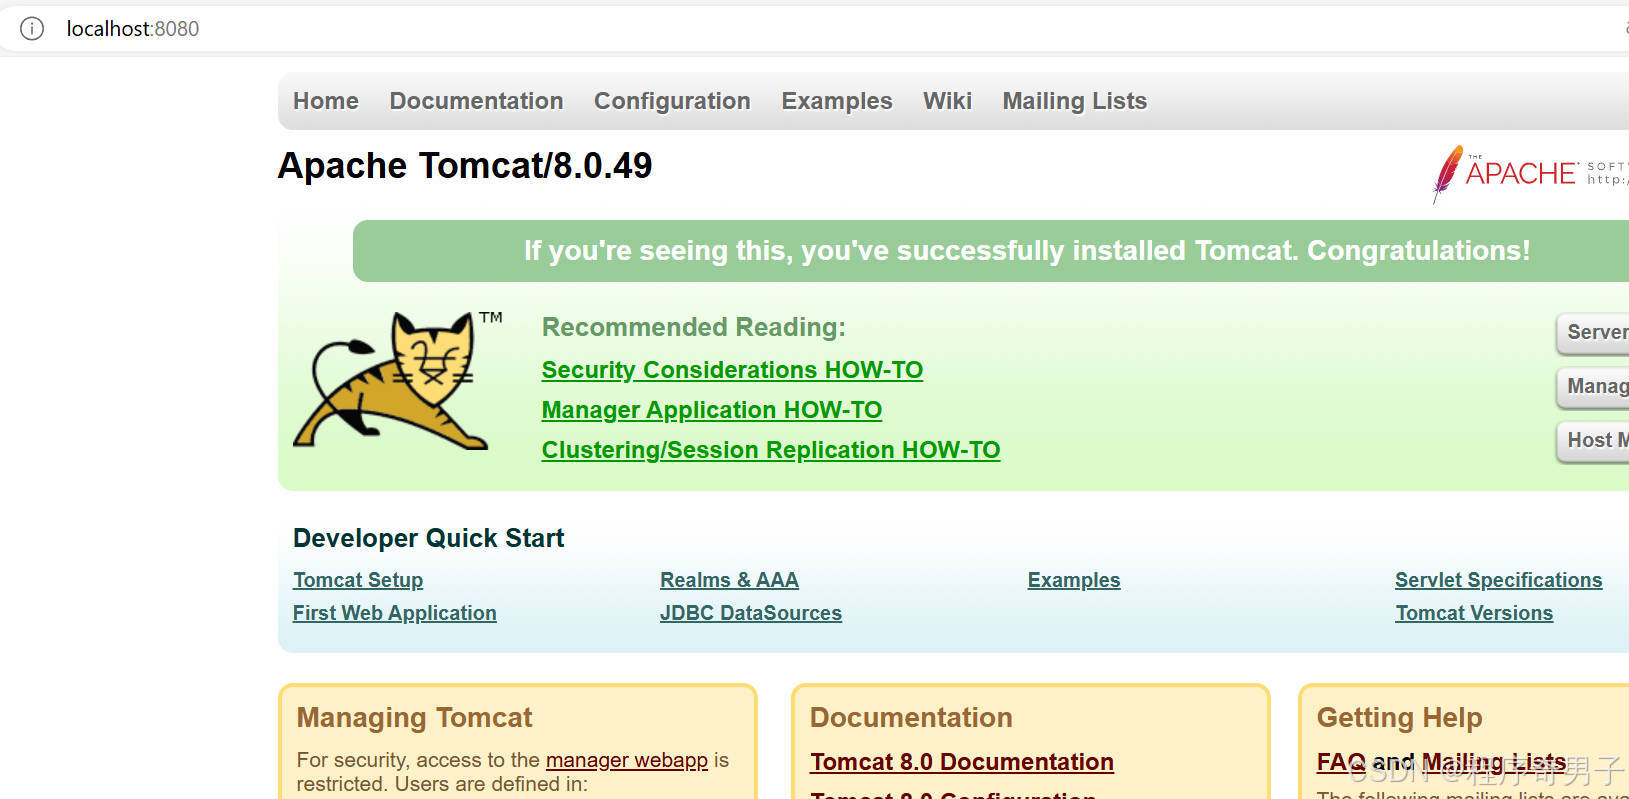Click the site info icon in address bar

point(32,29)
